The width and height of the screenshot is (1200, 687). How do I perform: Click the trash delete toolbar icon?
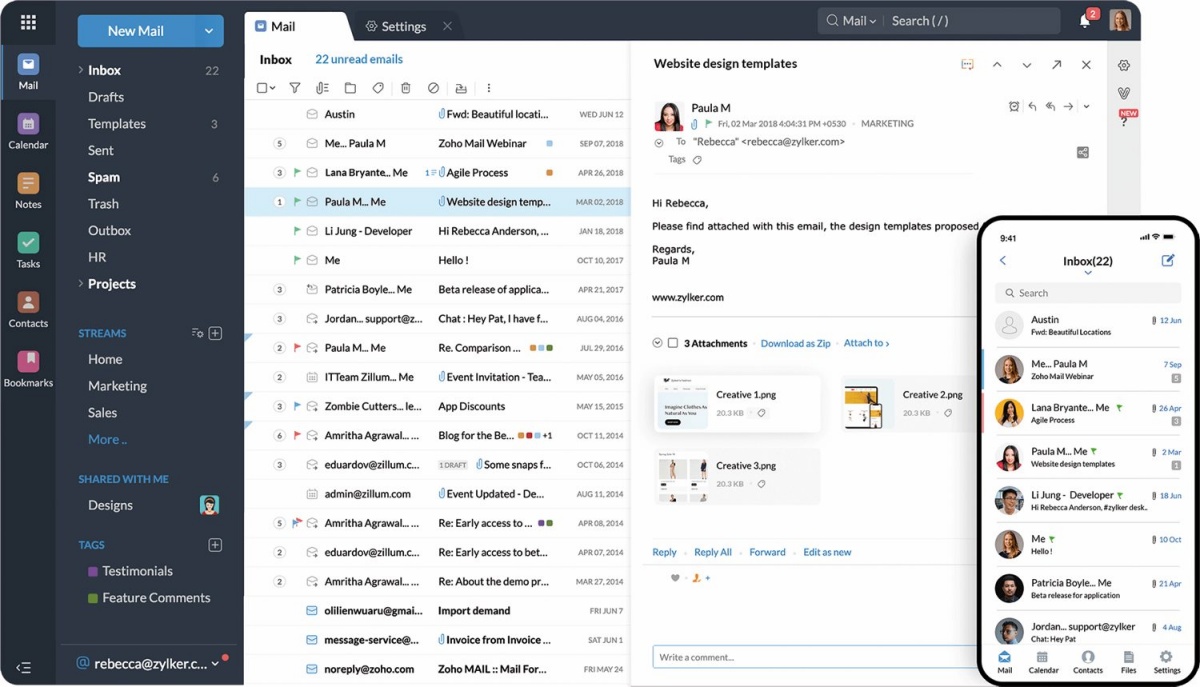[406, 88]
